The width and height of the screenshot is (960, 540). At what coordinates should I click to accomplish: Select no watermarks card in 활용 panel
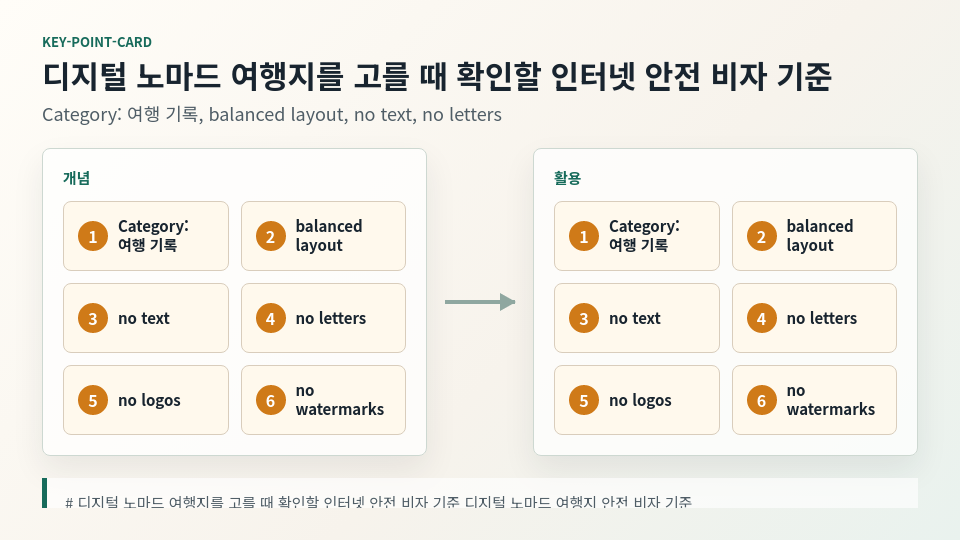pos(814,400)
